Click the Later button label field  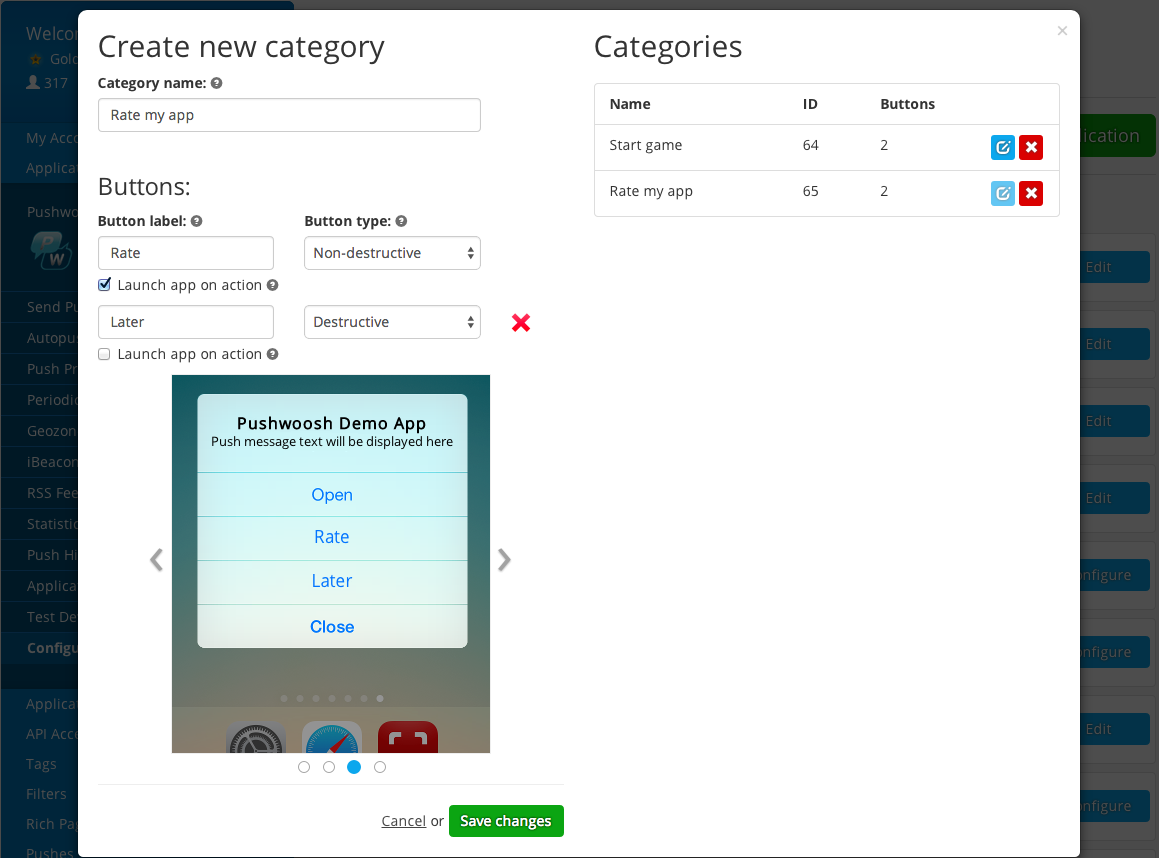coord(186,322)
